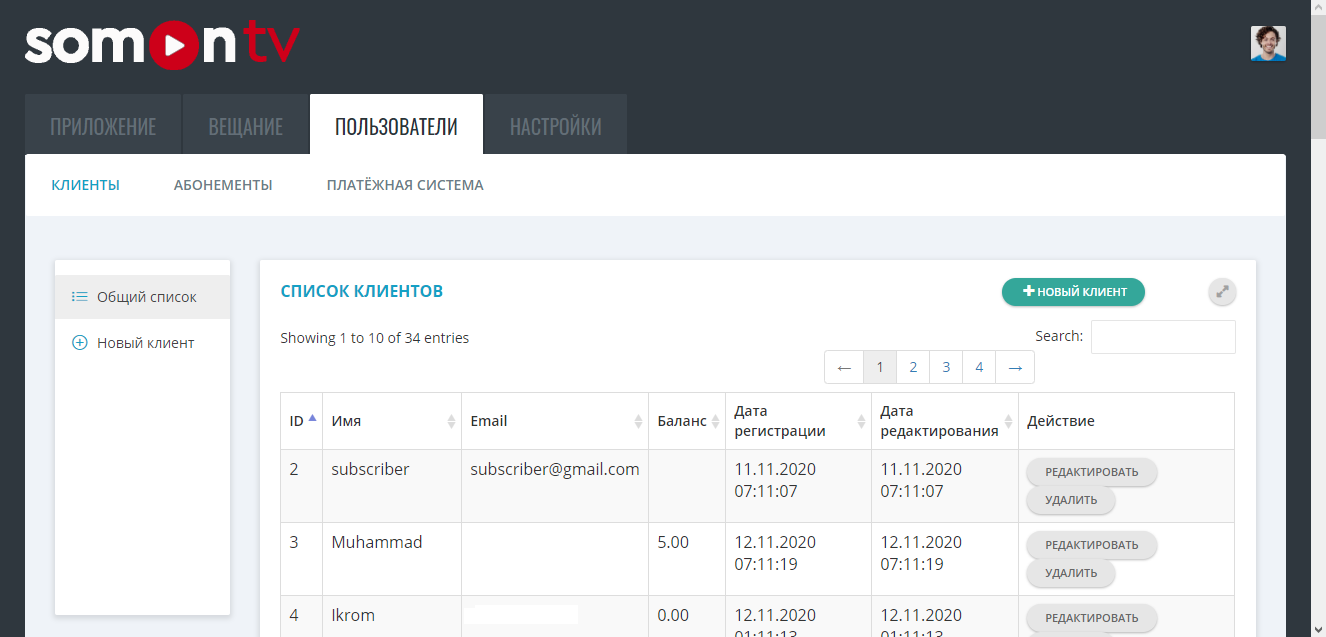
Task: Delete the Muhammad client row
Action: click(1070, 573)
